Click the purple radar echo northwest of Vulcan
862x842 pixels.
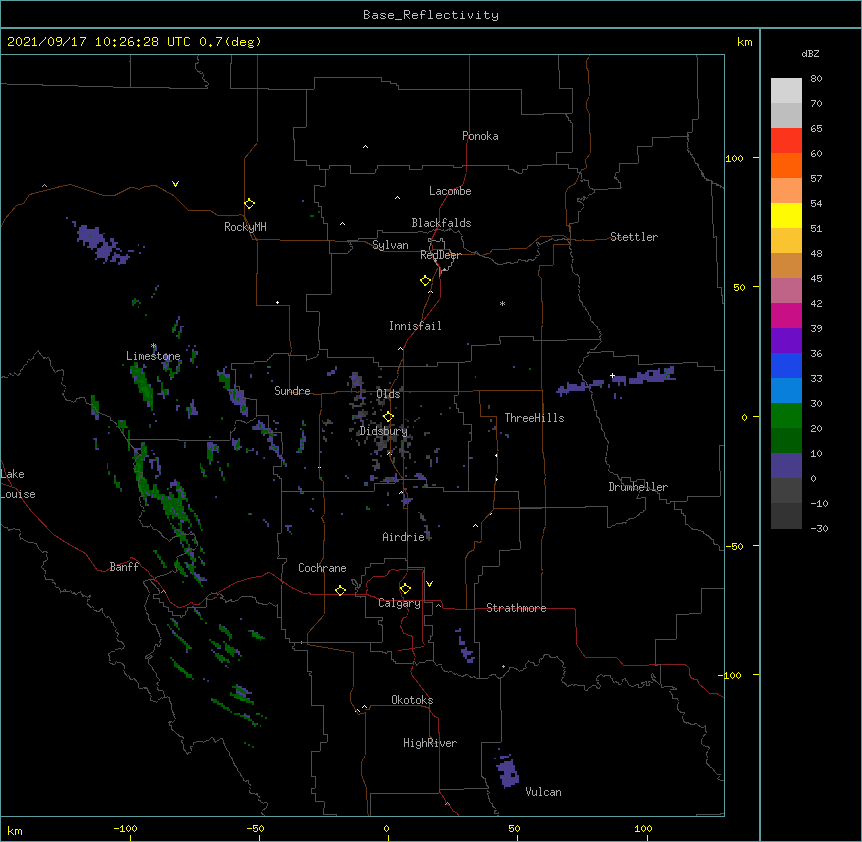coord(507,771)
